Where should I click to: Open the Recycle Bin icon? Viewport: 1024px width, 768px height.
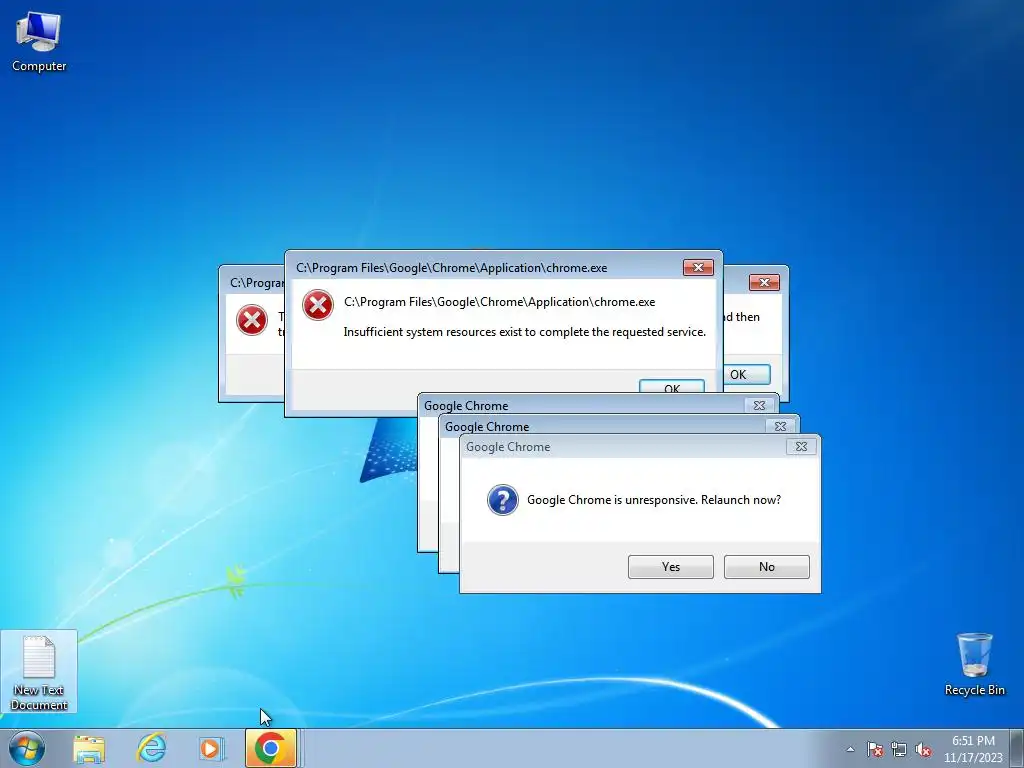(x=974, y=664)
